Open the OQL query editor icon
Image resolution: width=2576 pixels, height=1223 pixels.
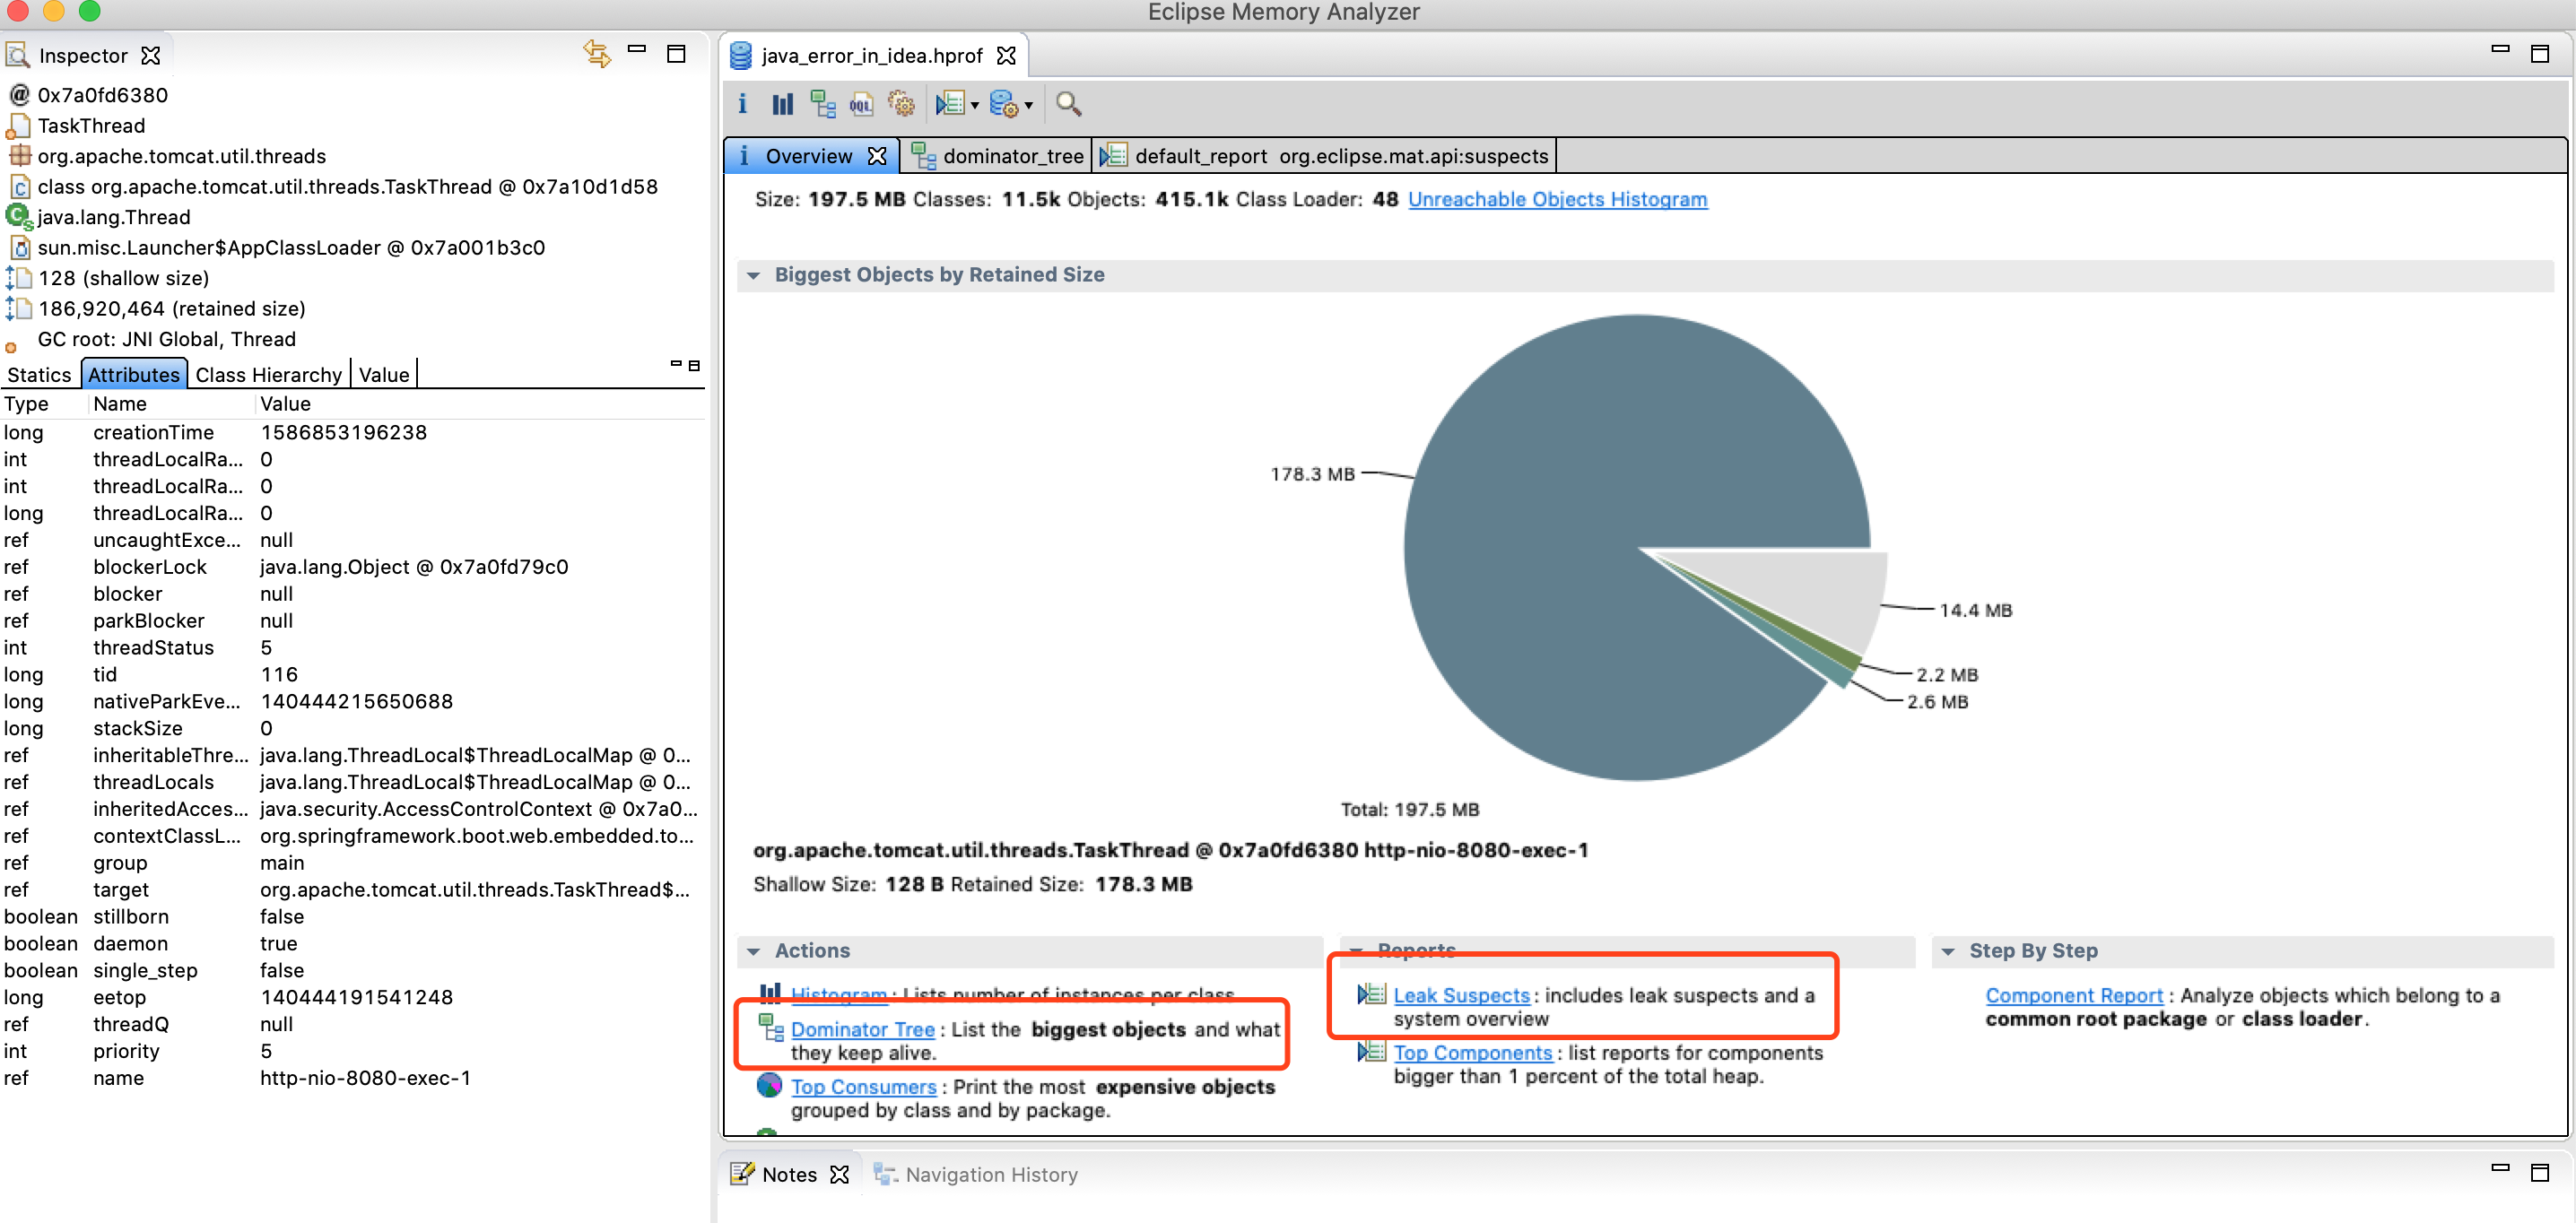861,104
